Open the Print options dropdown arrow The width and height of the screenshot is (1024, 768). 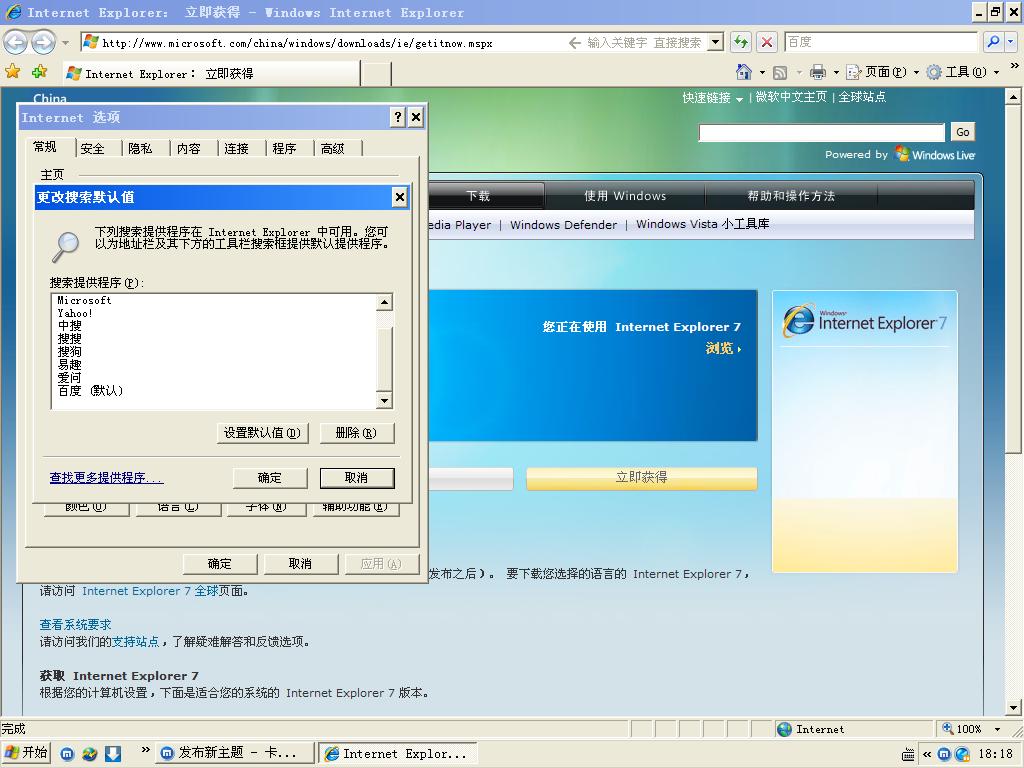pyautogui.click(x=836, y=72)
